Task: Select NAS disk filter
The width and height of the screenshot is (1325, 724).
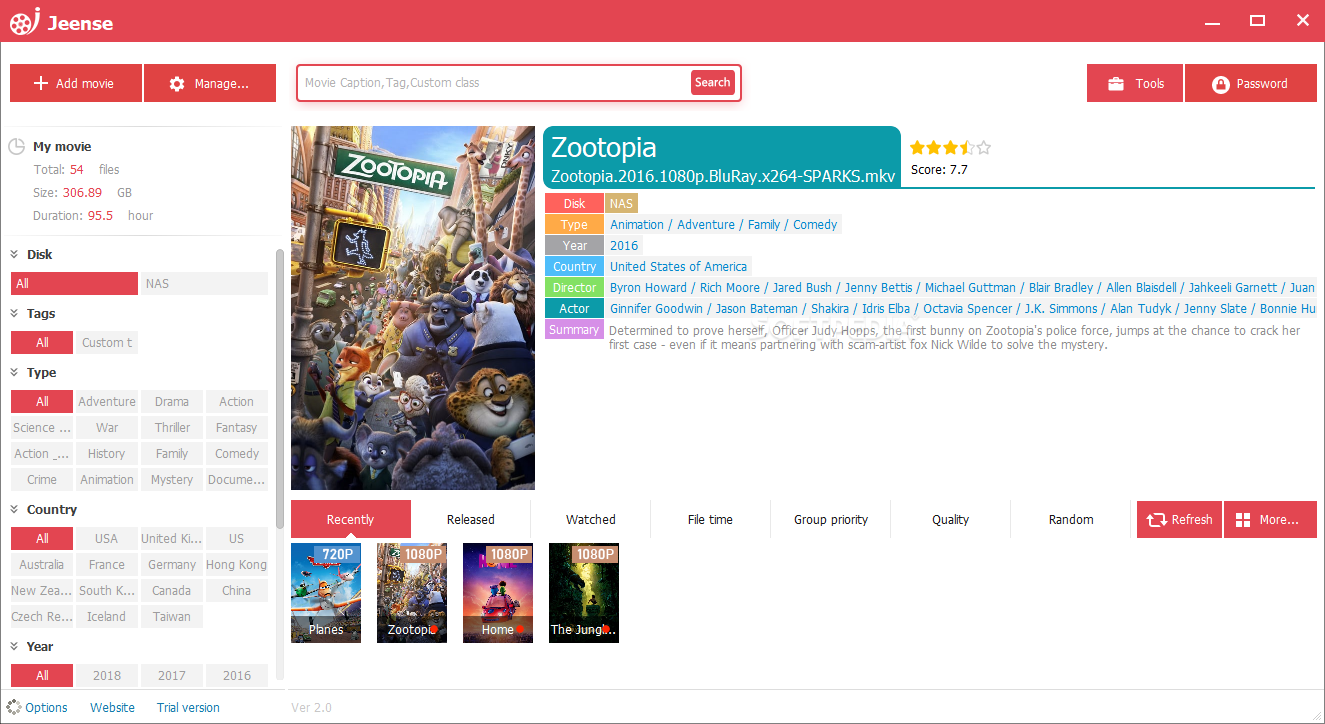Action: pos(204,284)
